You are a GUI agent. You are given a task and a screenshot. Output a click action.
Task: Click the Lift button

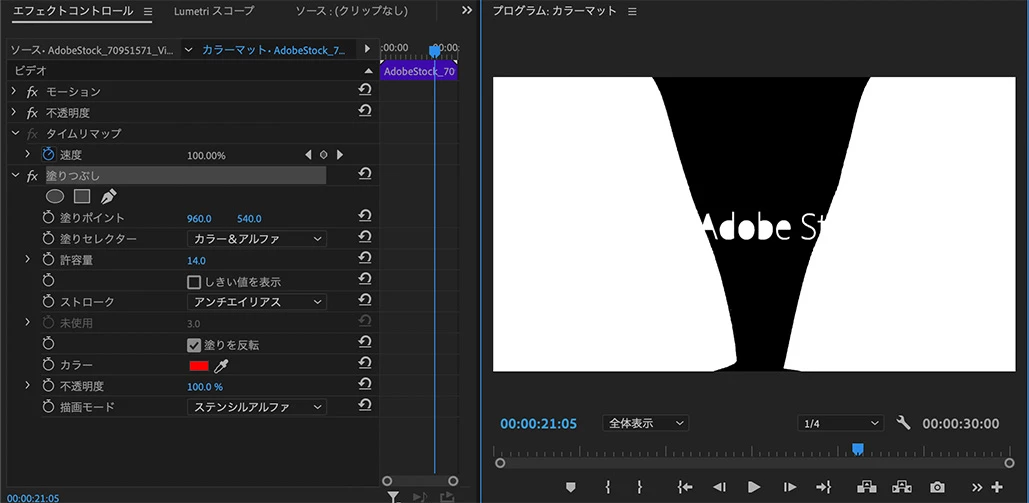click(x=866, y=487)
